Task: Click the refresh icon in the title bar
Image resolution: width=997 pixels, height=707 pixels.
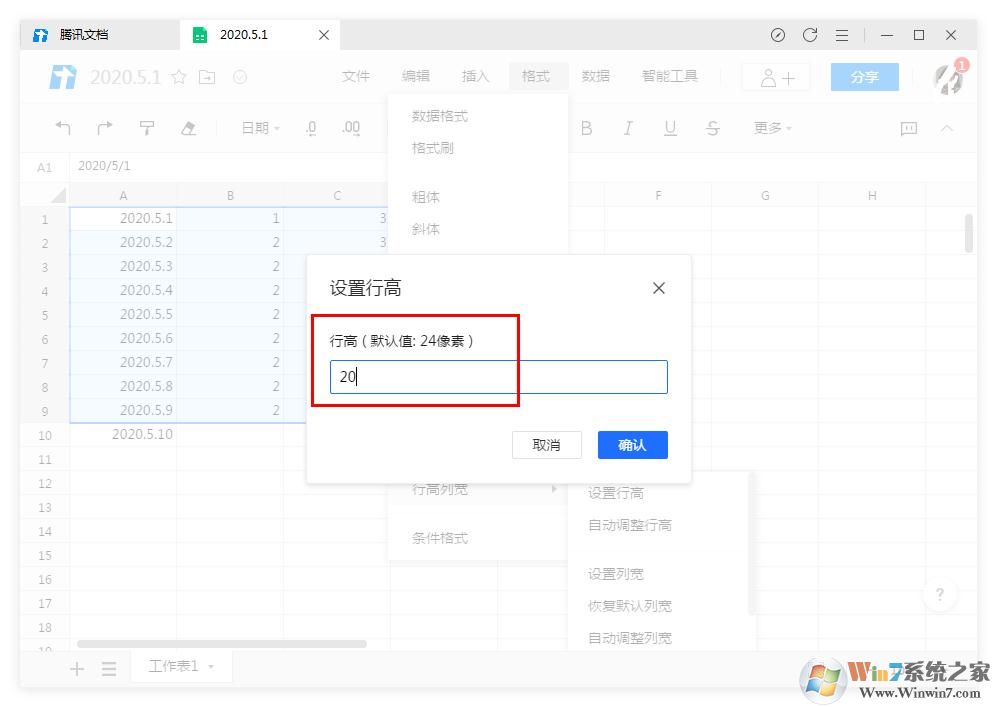Action: (810, 34)
